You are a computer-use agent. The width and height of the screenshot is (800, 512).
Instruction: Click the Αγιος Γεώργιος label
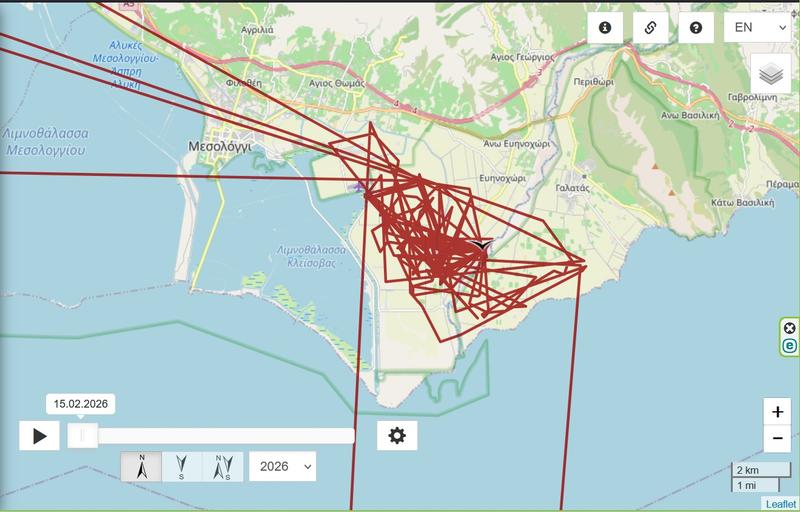pyautogui.click(x=522, y=57)
